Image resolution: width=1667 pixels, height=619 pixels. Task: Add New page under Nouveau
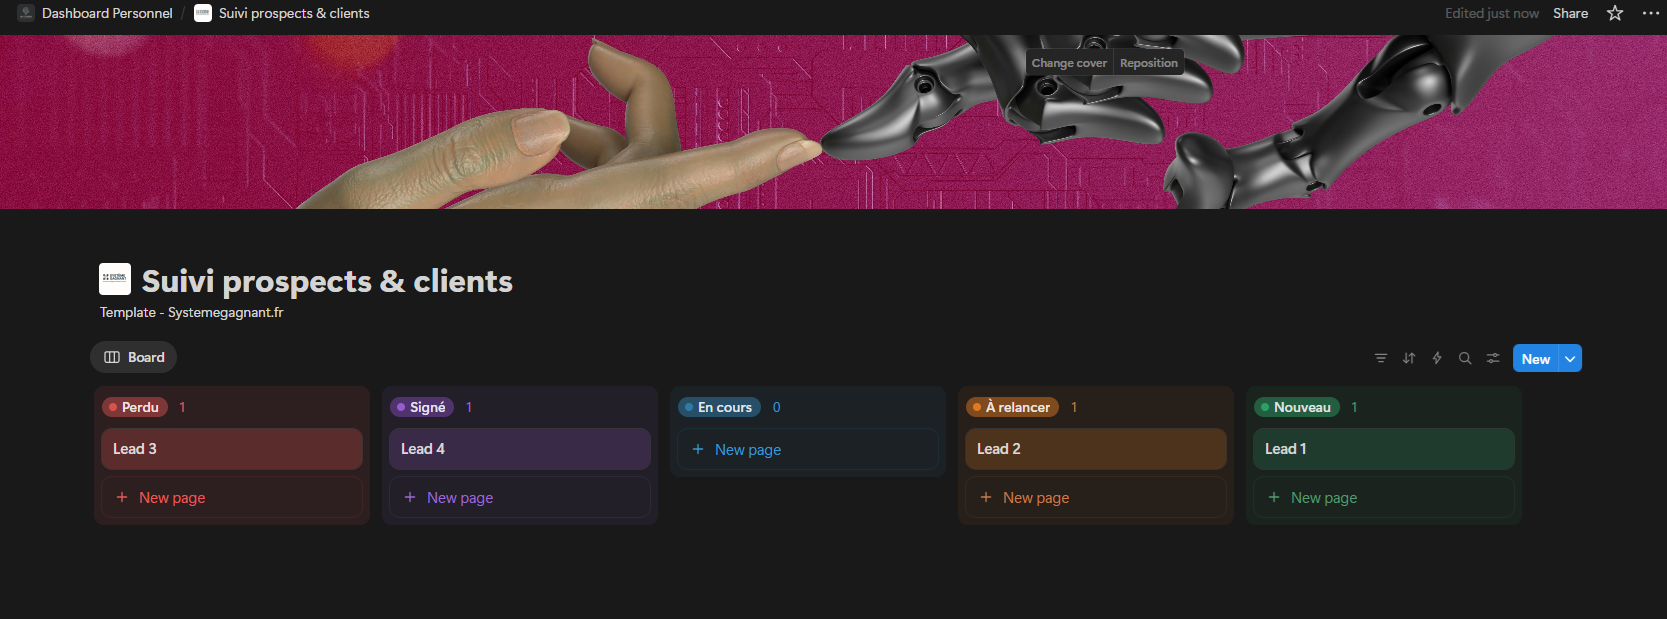click(x=1384, y=497)
